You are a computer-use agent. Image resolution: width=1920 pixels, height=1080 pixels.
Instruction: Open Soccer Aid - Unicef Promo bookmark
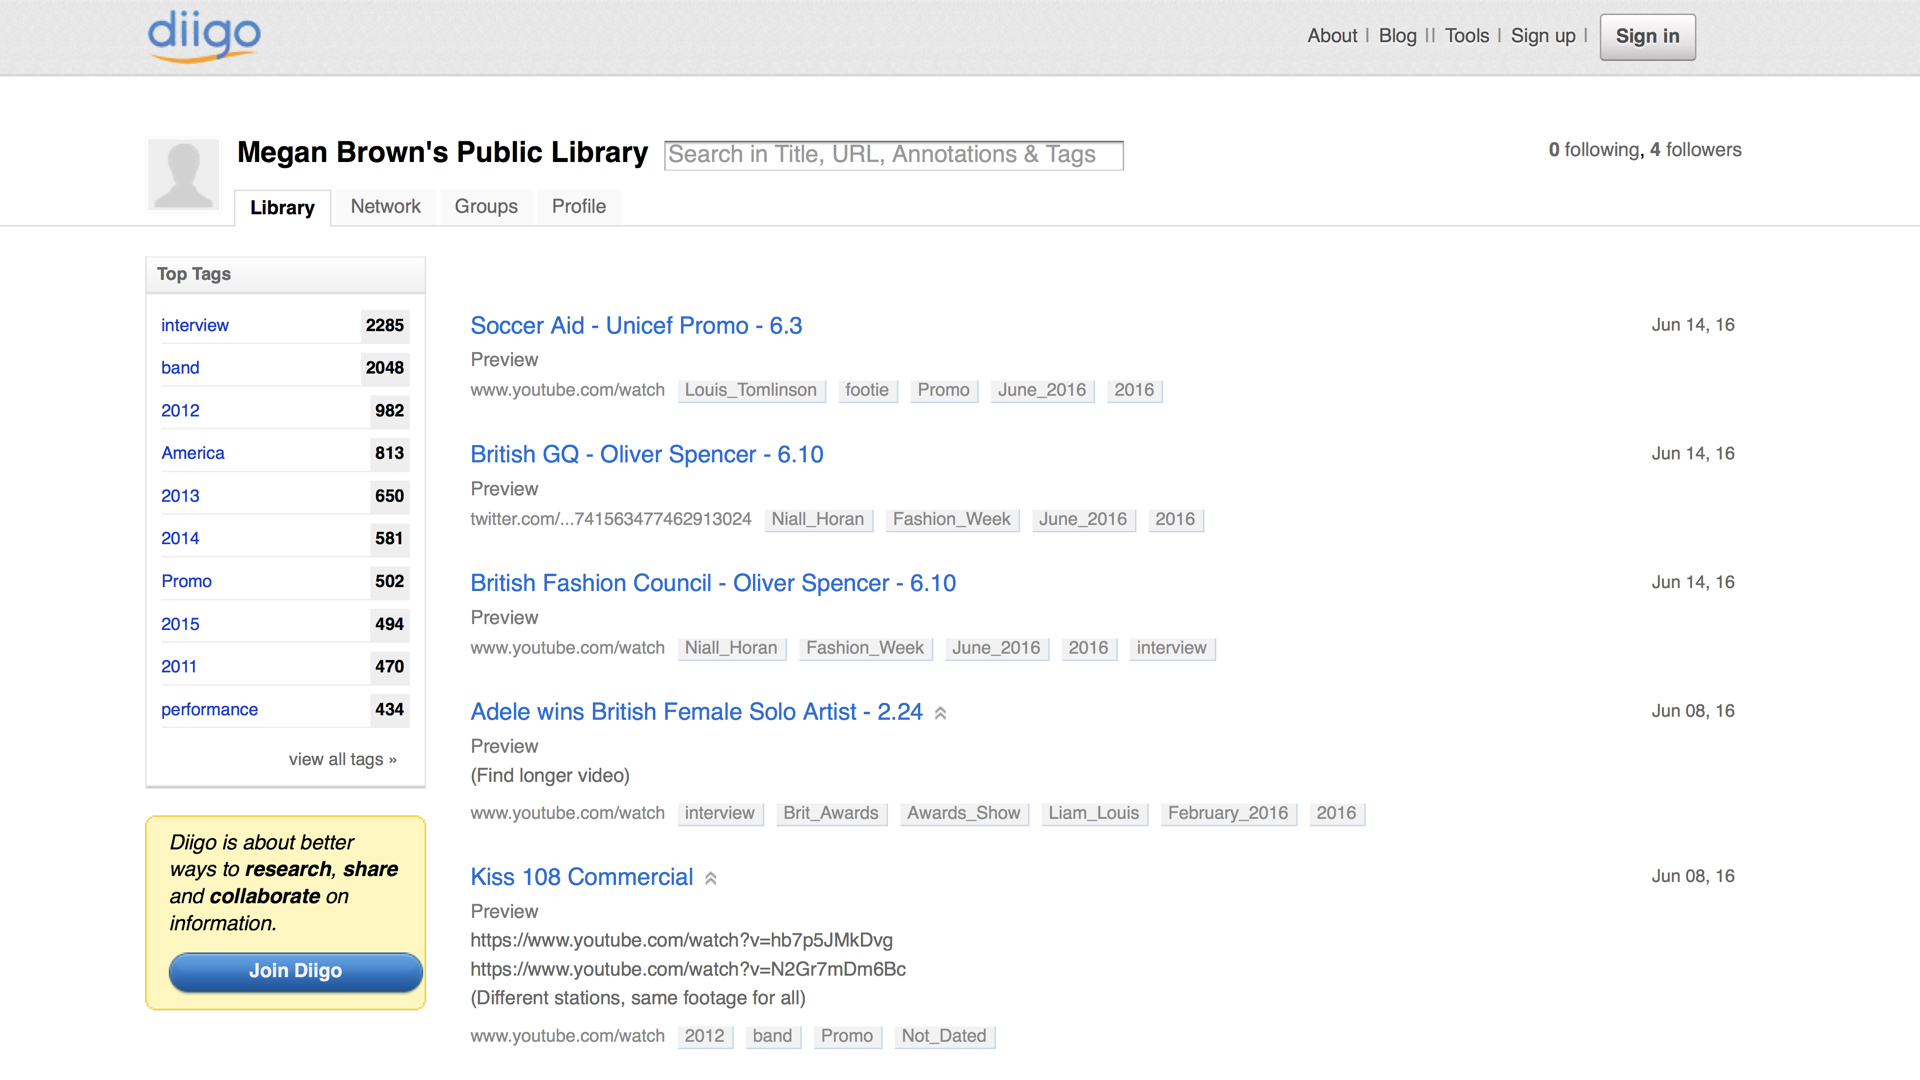pos(636,326)
